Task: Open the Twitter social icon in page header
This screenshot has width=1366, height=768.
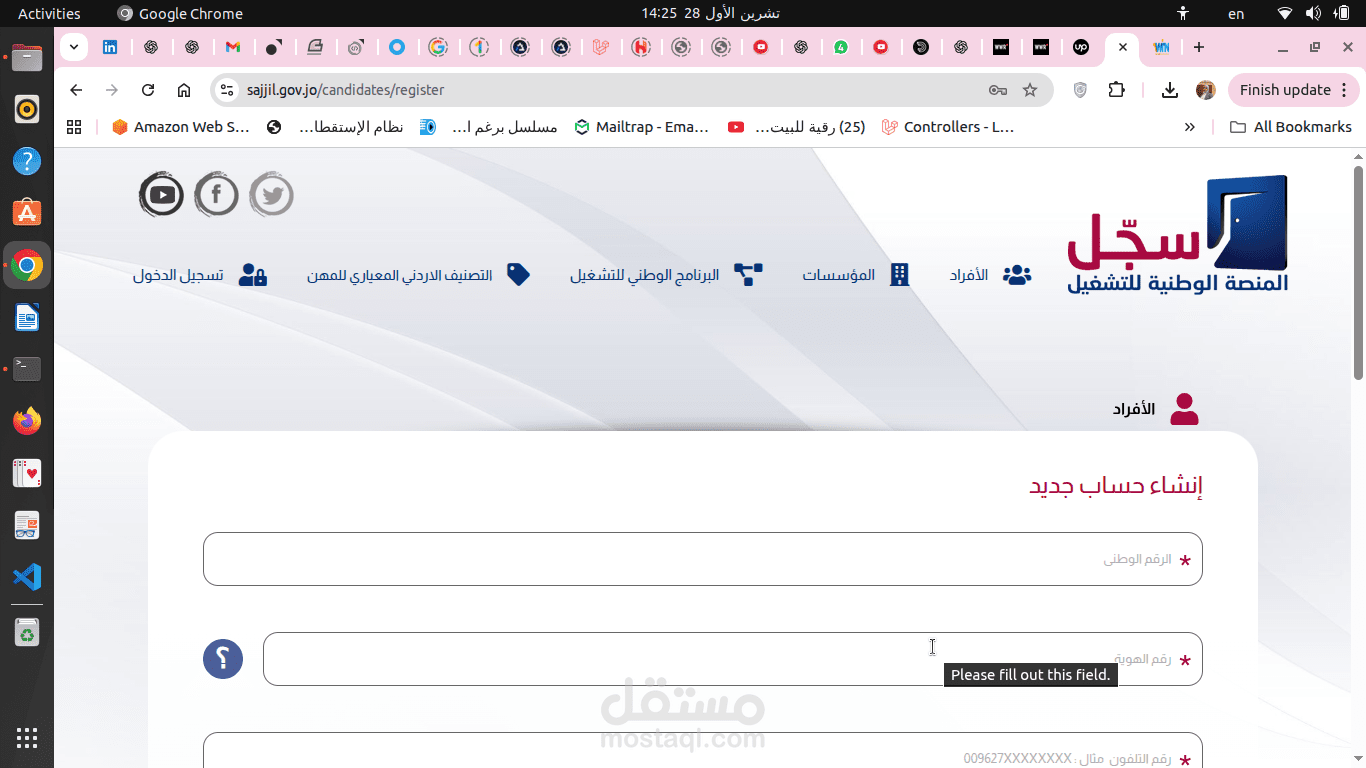Action: (271, 195)
